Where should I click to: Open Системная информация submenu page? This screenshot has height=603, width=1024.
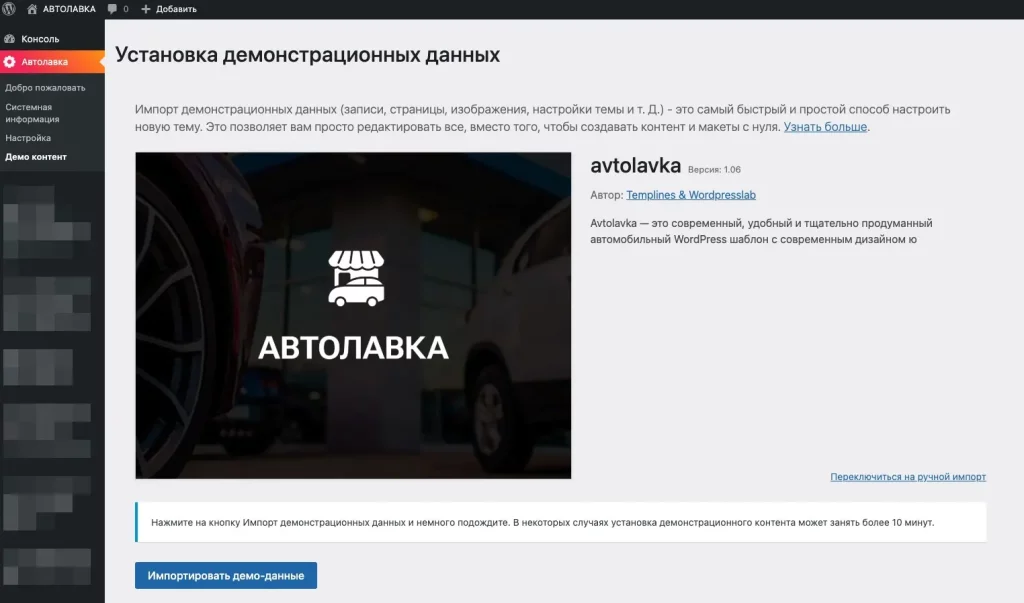29,113
